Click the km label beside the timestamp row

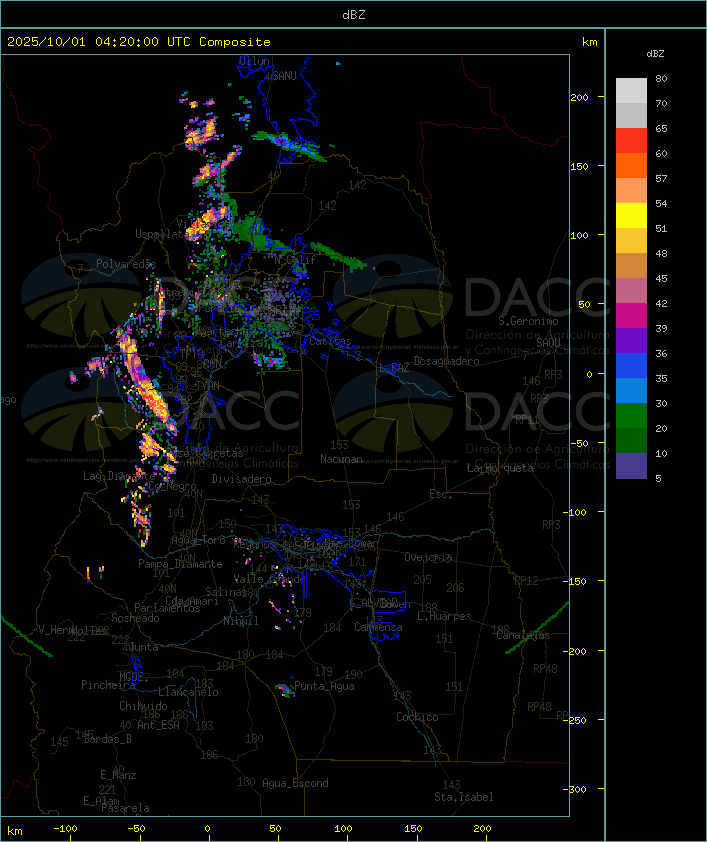tap(589, 42)
